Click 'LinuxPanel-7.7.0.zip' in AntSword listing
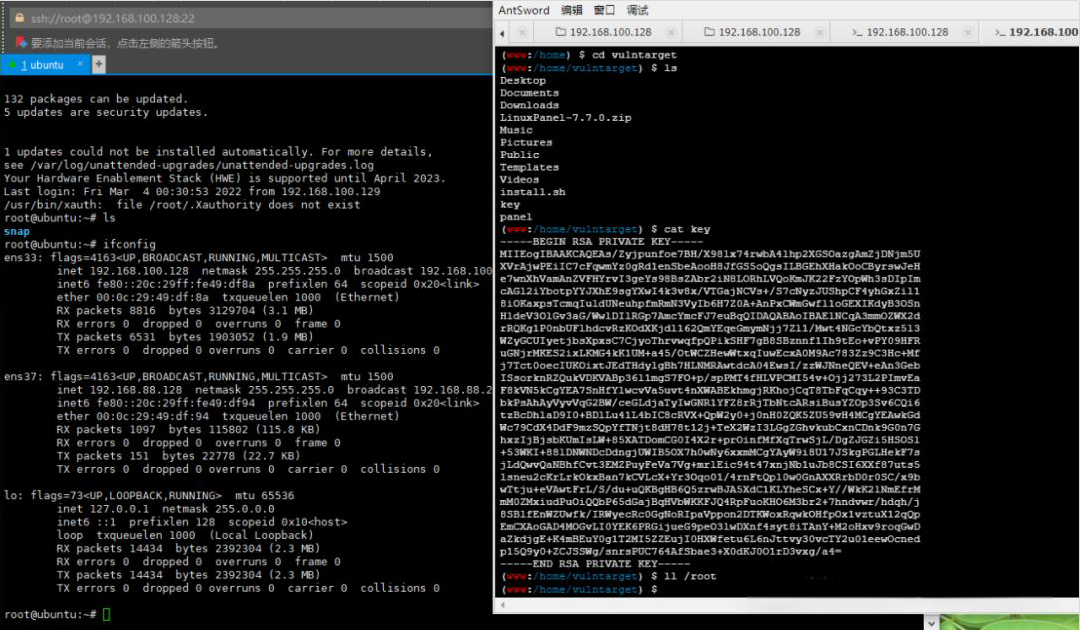The height and width of the screenshot is (630, 1080). tap(565, 118)
